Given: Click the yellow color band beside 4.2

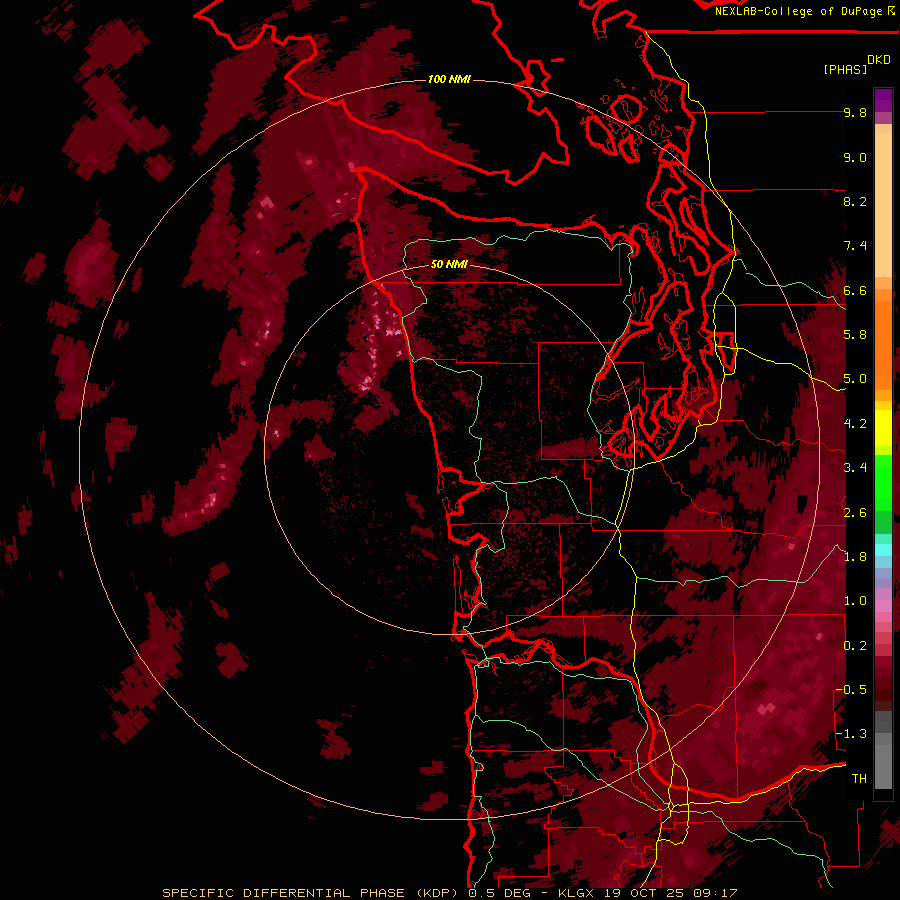Looking at the screenshot, I should point(883,428).
